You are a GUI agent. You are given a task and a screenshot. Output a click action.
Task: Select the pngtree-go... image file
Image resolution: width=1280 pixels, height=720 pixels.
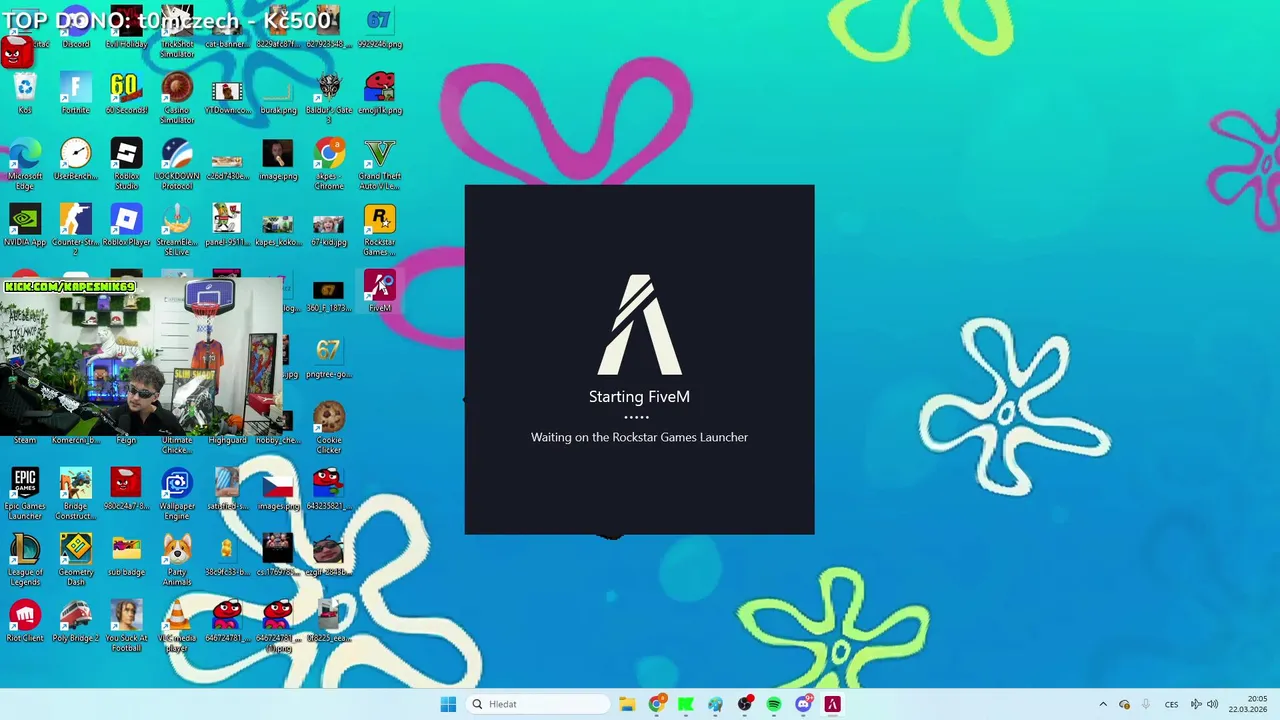click(329, 358)
